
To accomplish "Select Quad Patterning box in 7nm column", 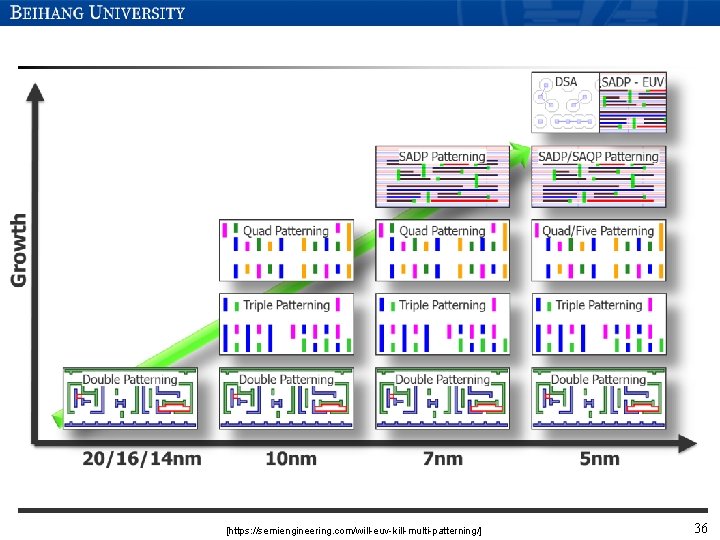I will 443,251.
